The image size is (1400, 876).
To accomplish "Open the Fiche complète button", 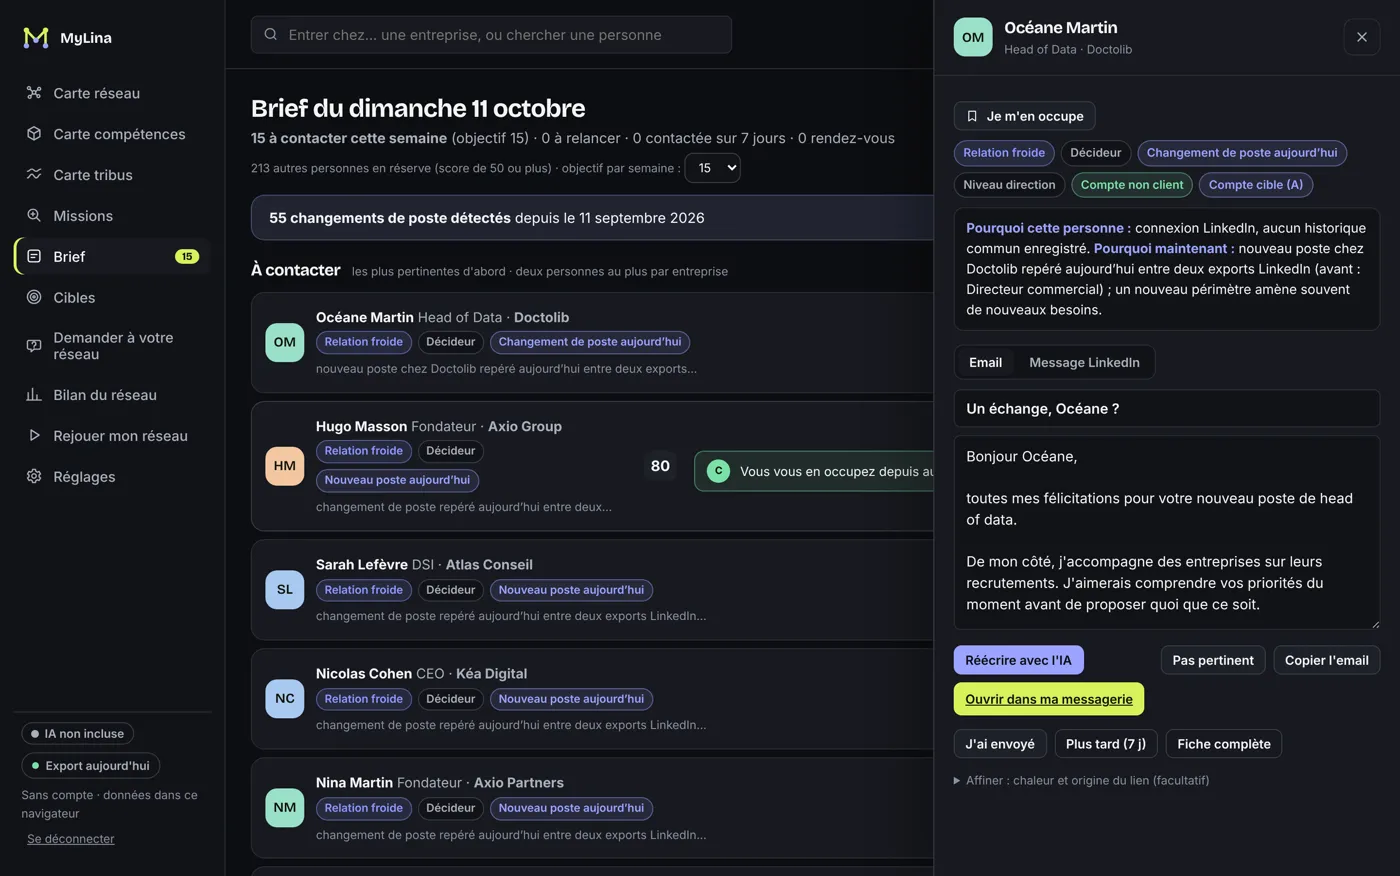I will [x=1224, y=744].
